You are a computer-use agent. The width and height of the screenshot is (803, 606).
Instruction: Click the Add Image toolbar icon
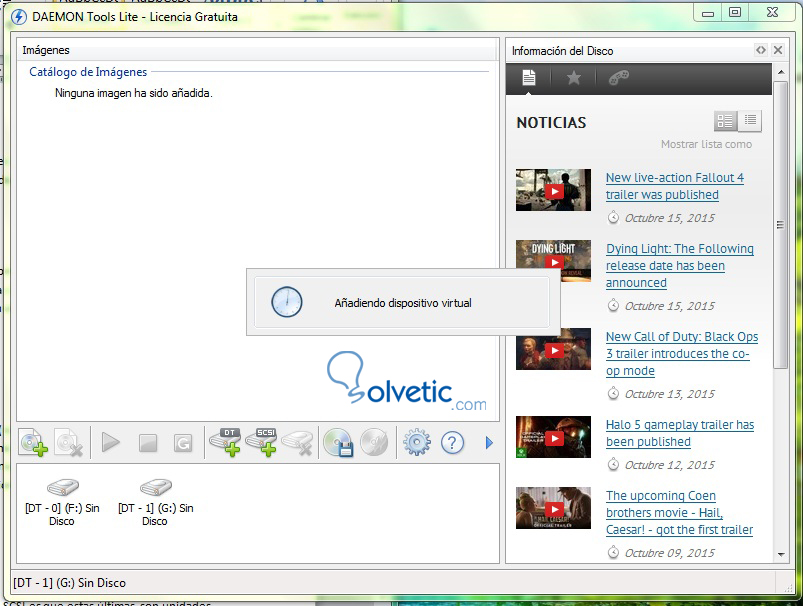click(34, 443)
